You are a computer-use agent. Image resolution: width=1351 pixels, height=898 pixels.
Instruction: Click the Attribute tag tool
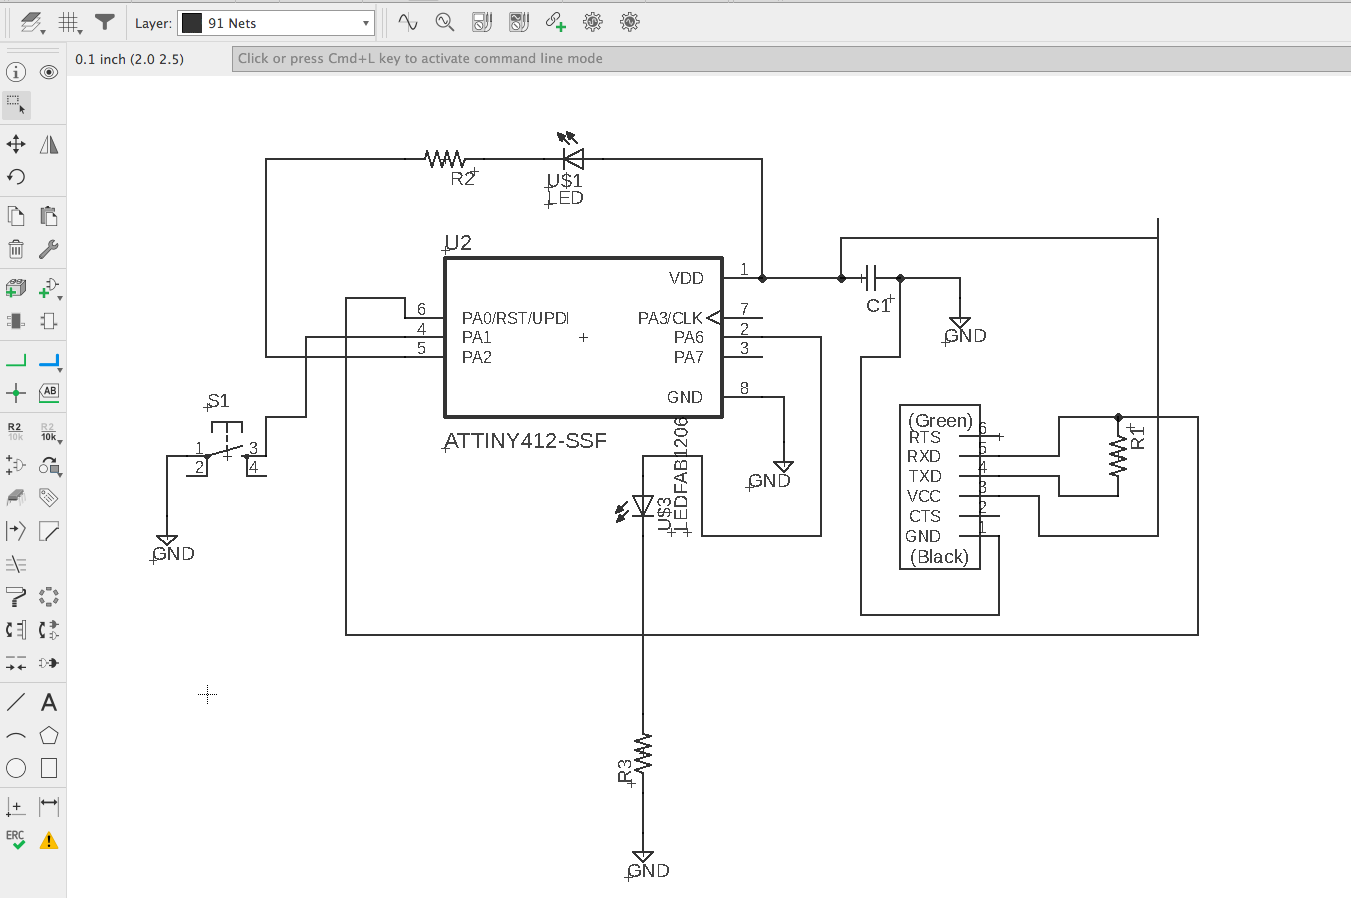point(49,497)
